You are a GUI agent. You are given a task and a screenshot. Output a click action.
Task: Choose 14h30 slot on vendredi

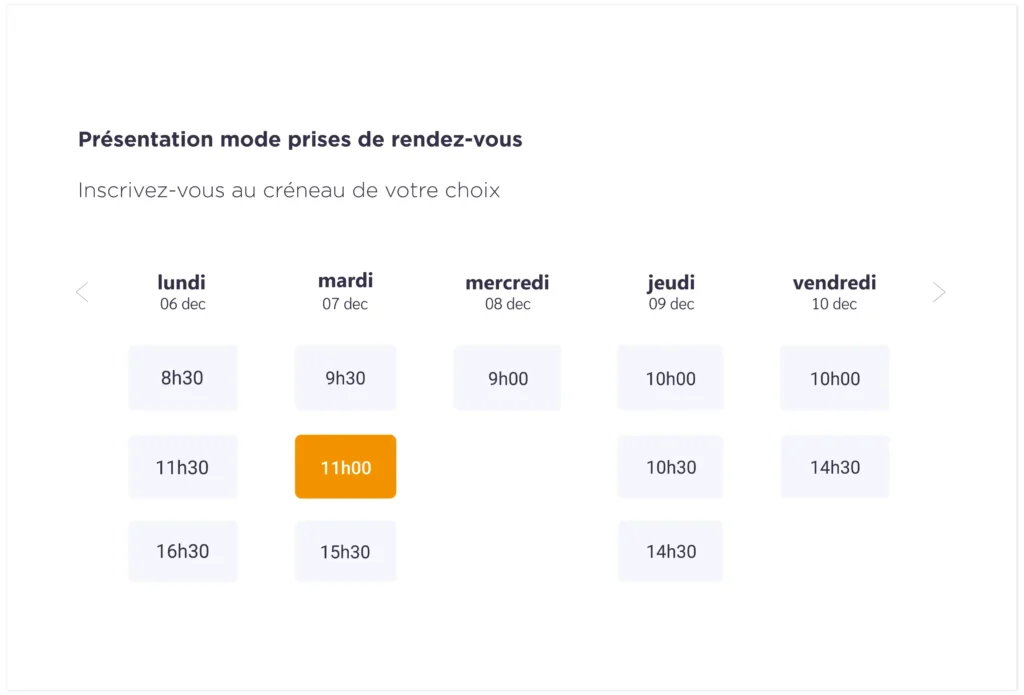pyautogui.click(x=835, y=467)
